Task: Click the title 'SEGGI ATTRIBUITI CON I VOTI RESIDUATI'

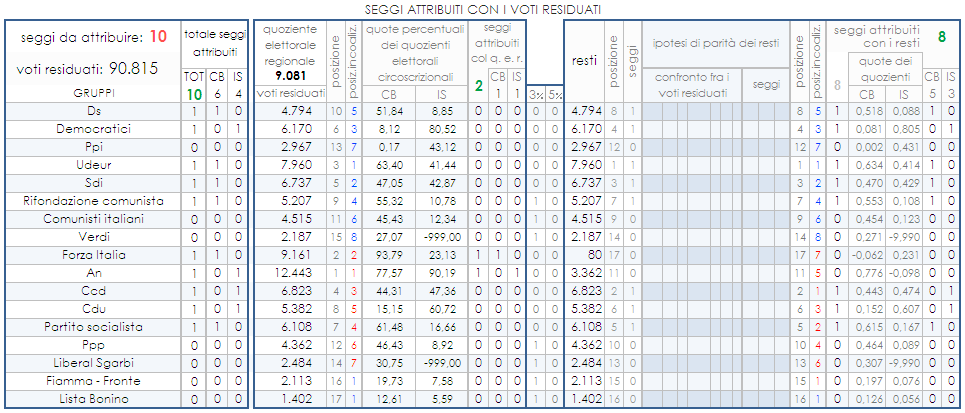Action: (482, 9)
